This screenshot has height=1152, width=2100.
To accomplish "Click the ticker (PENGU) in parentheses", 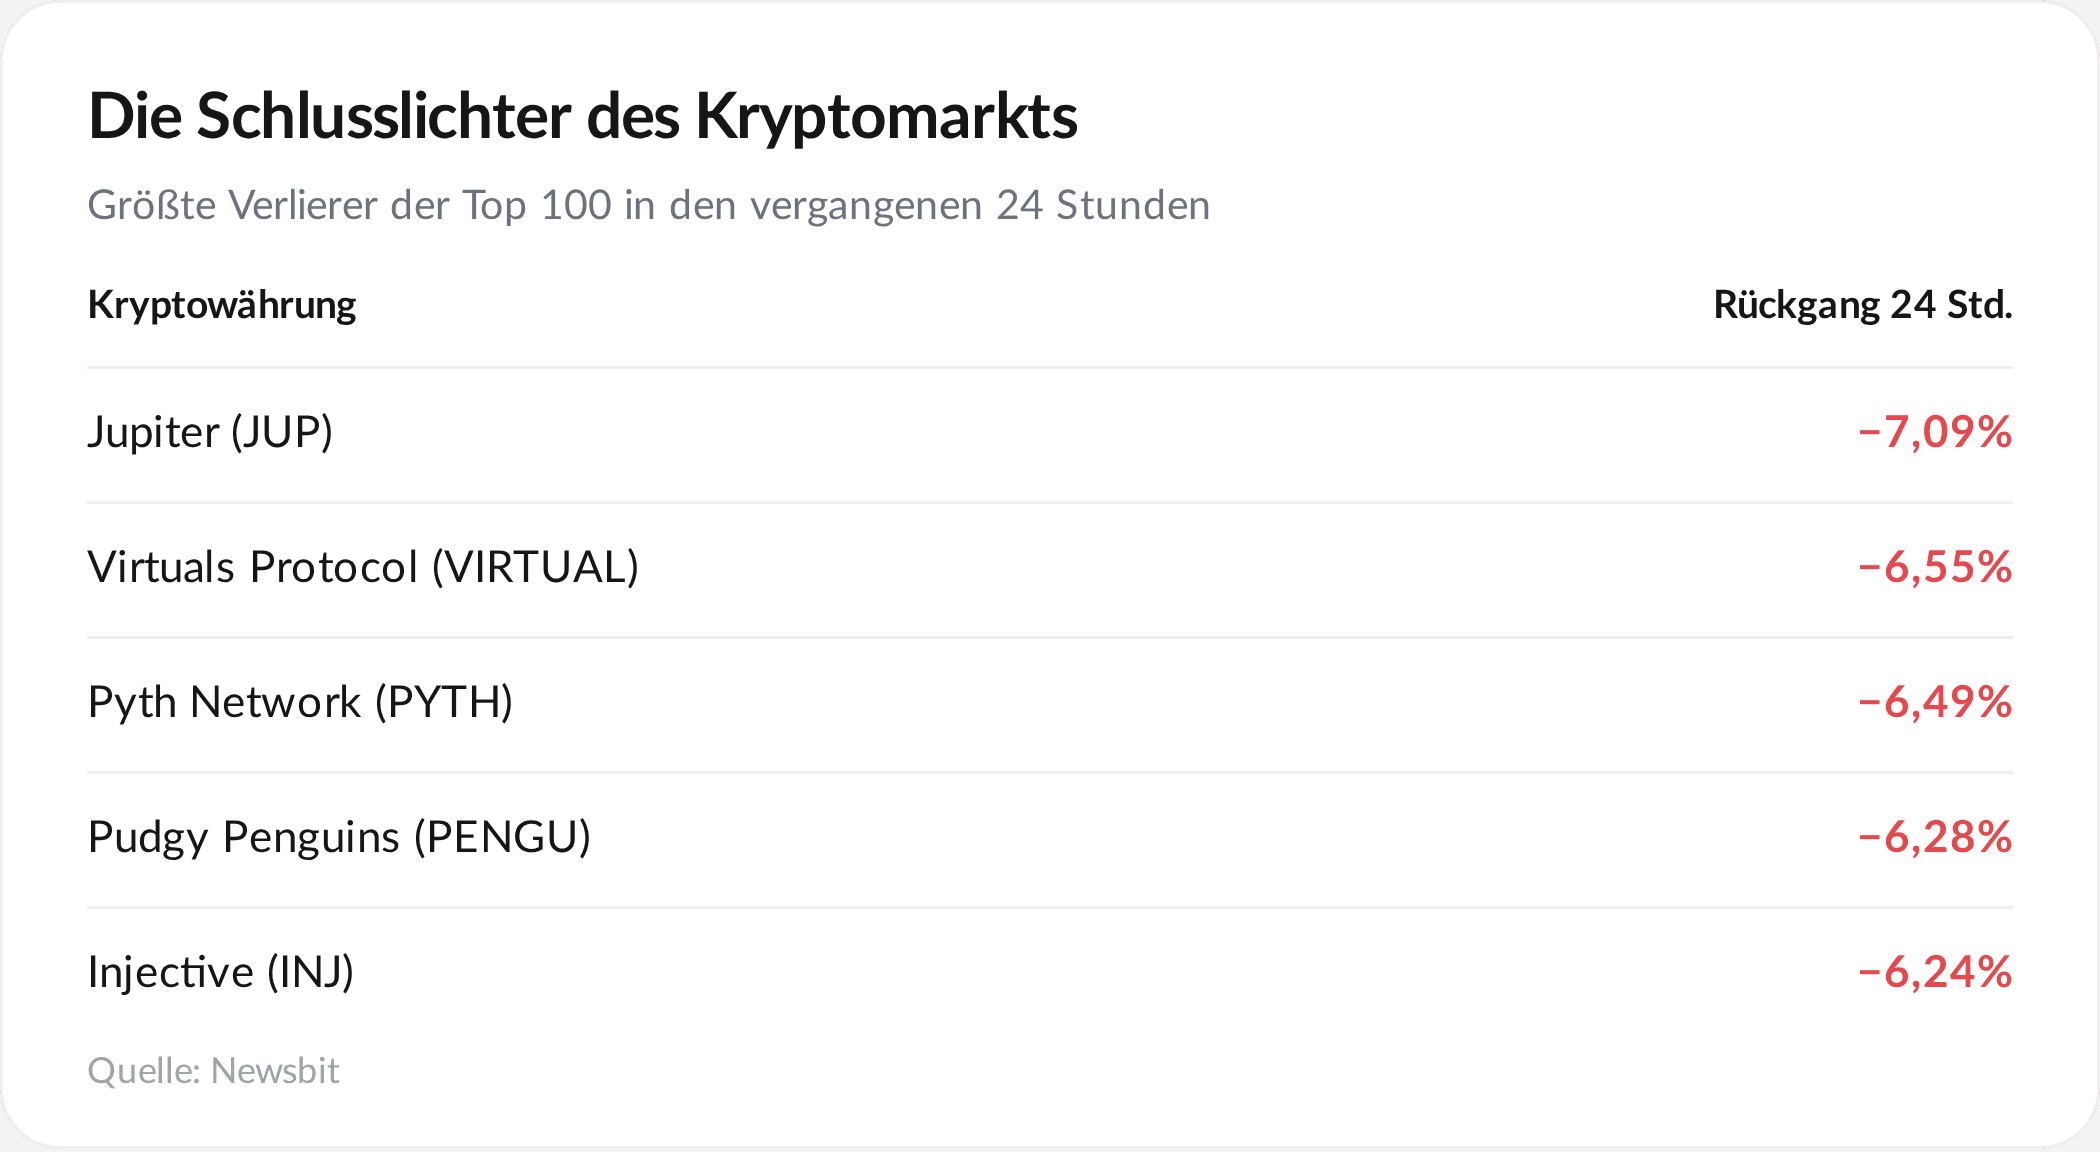I will [503, 837].
